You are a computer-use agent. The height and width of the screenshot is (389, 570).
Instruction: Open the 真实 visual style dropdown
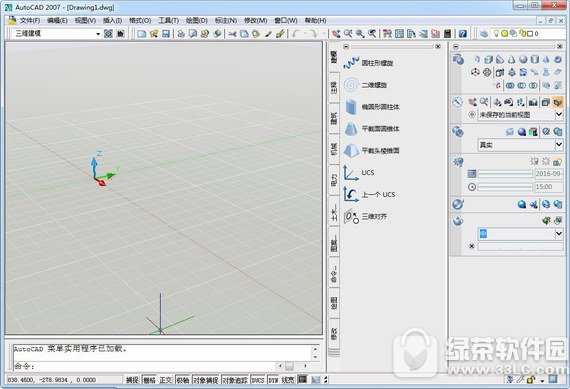point(559,145)
